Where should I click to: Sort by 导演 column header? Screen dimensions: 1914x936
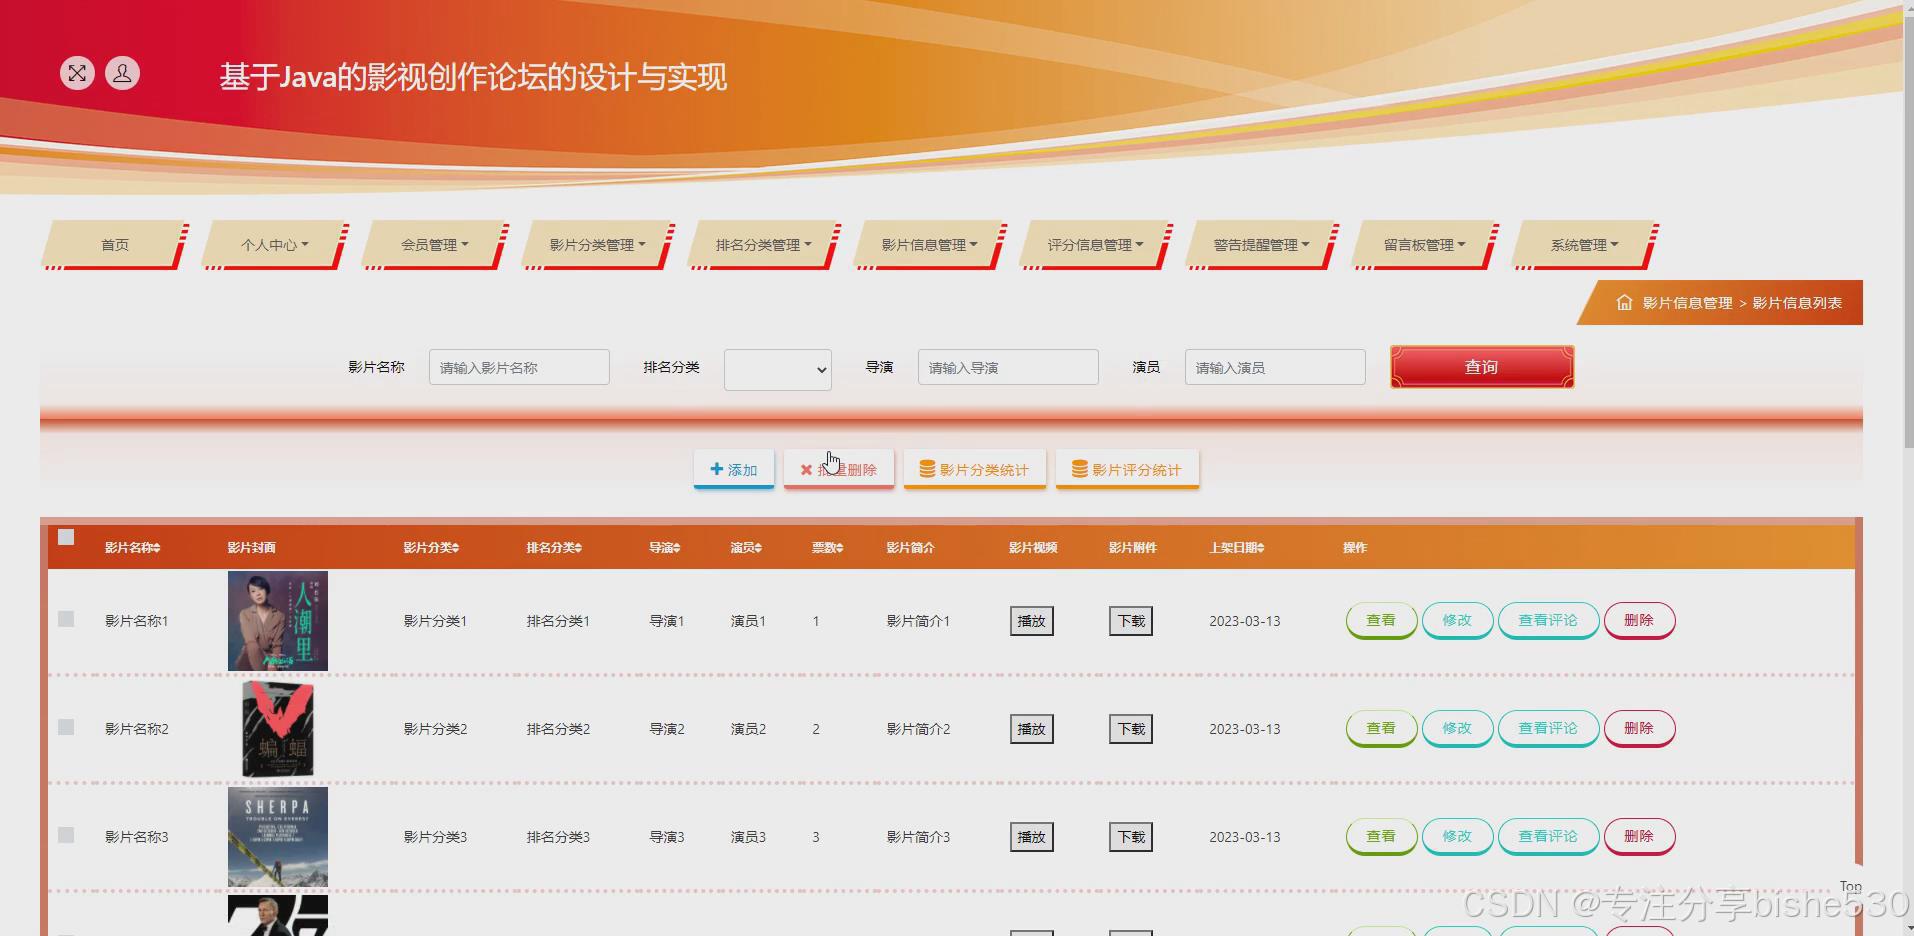click(664, 547)
